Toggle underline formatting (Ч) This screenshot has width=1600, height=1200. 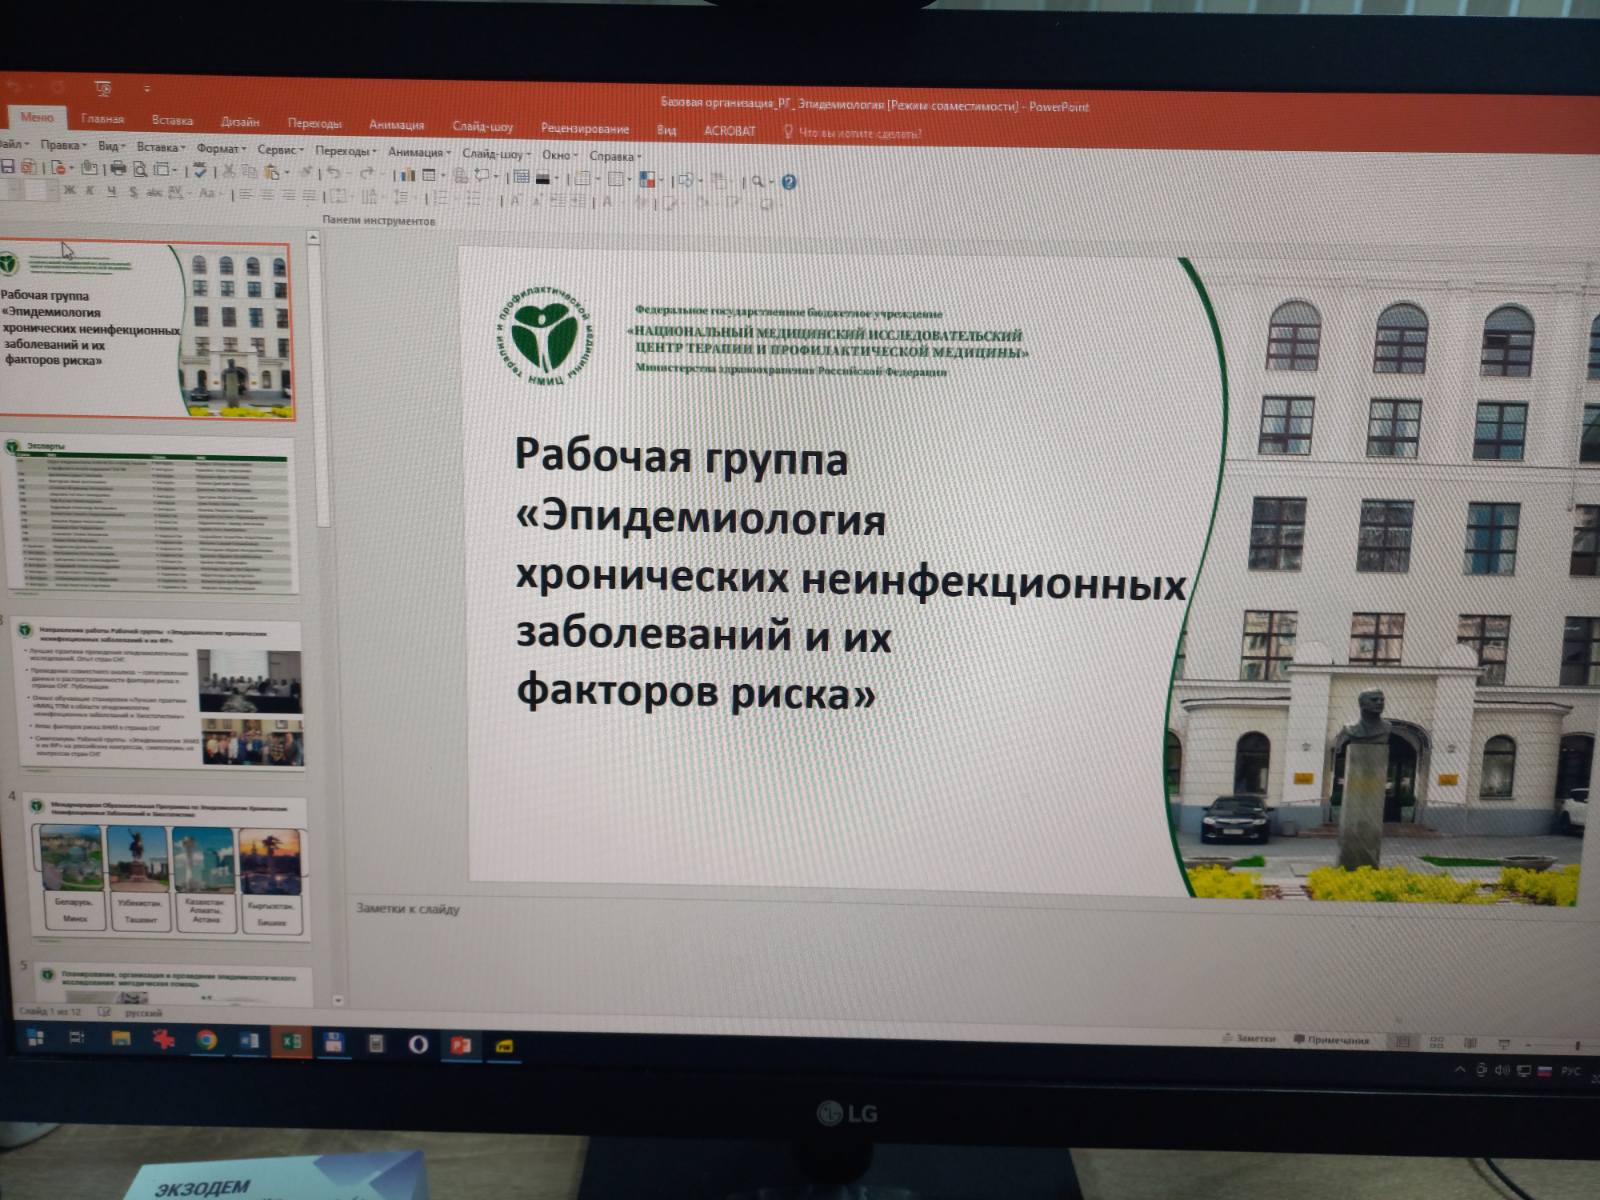click(x=111, y=191)
